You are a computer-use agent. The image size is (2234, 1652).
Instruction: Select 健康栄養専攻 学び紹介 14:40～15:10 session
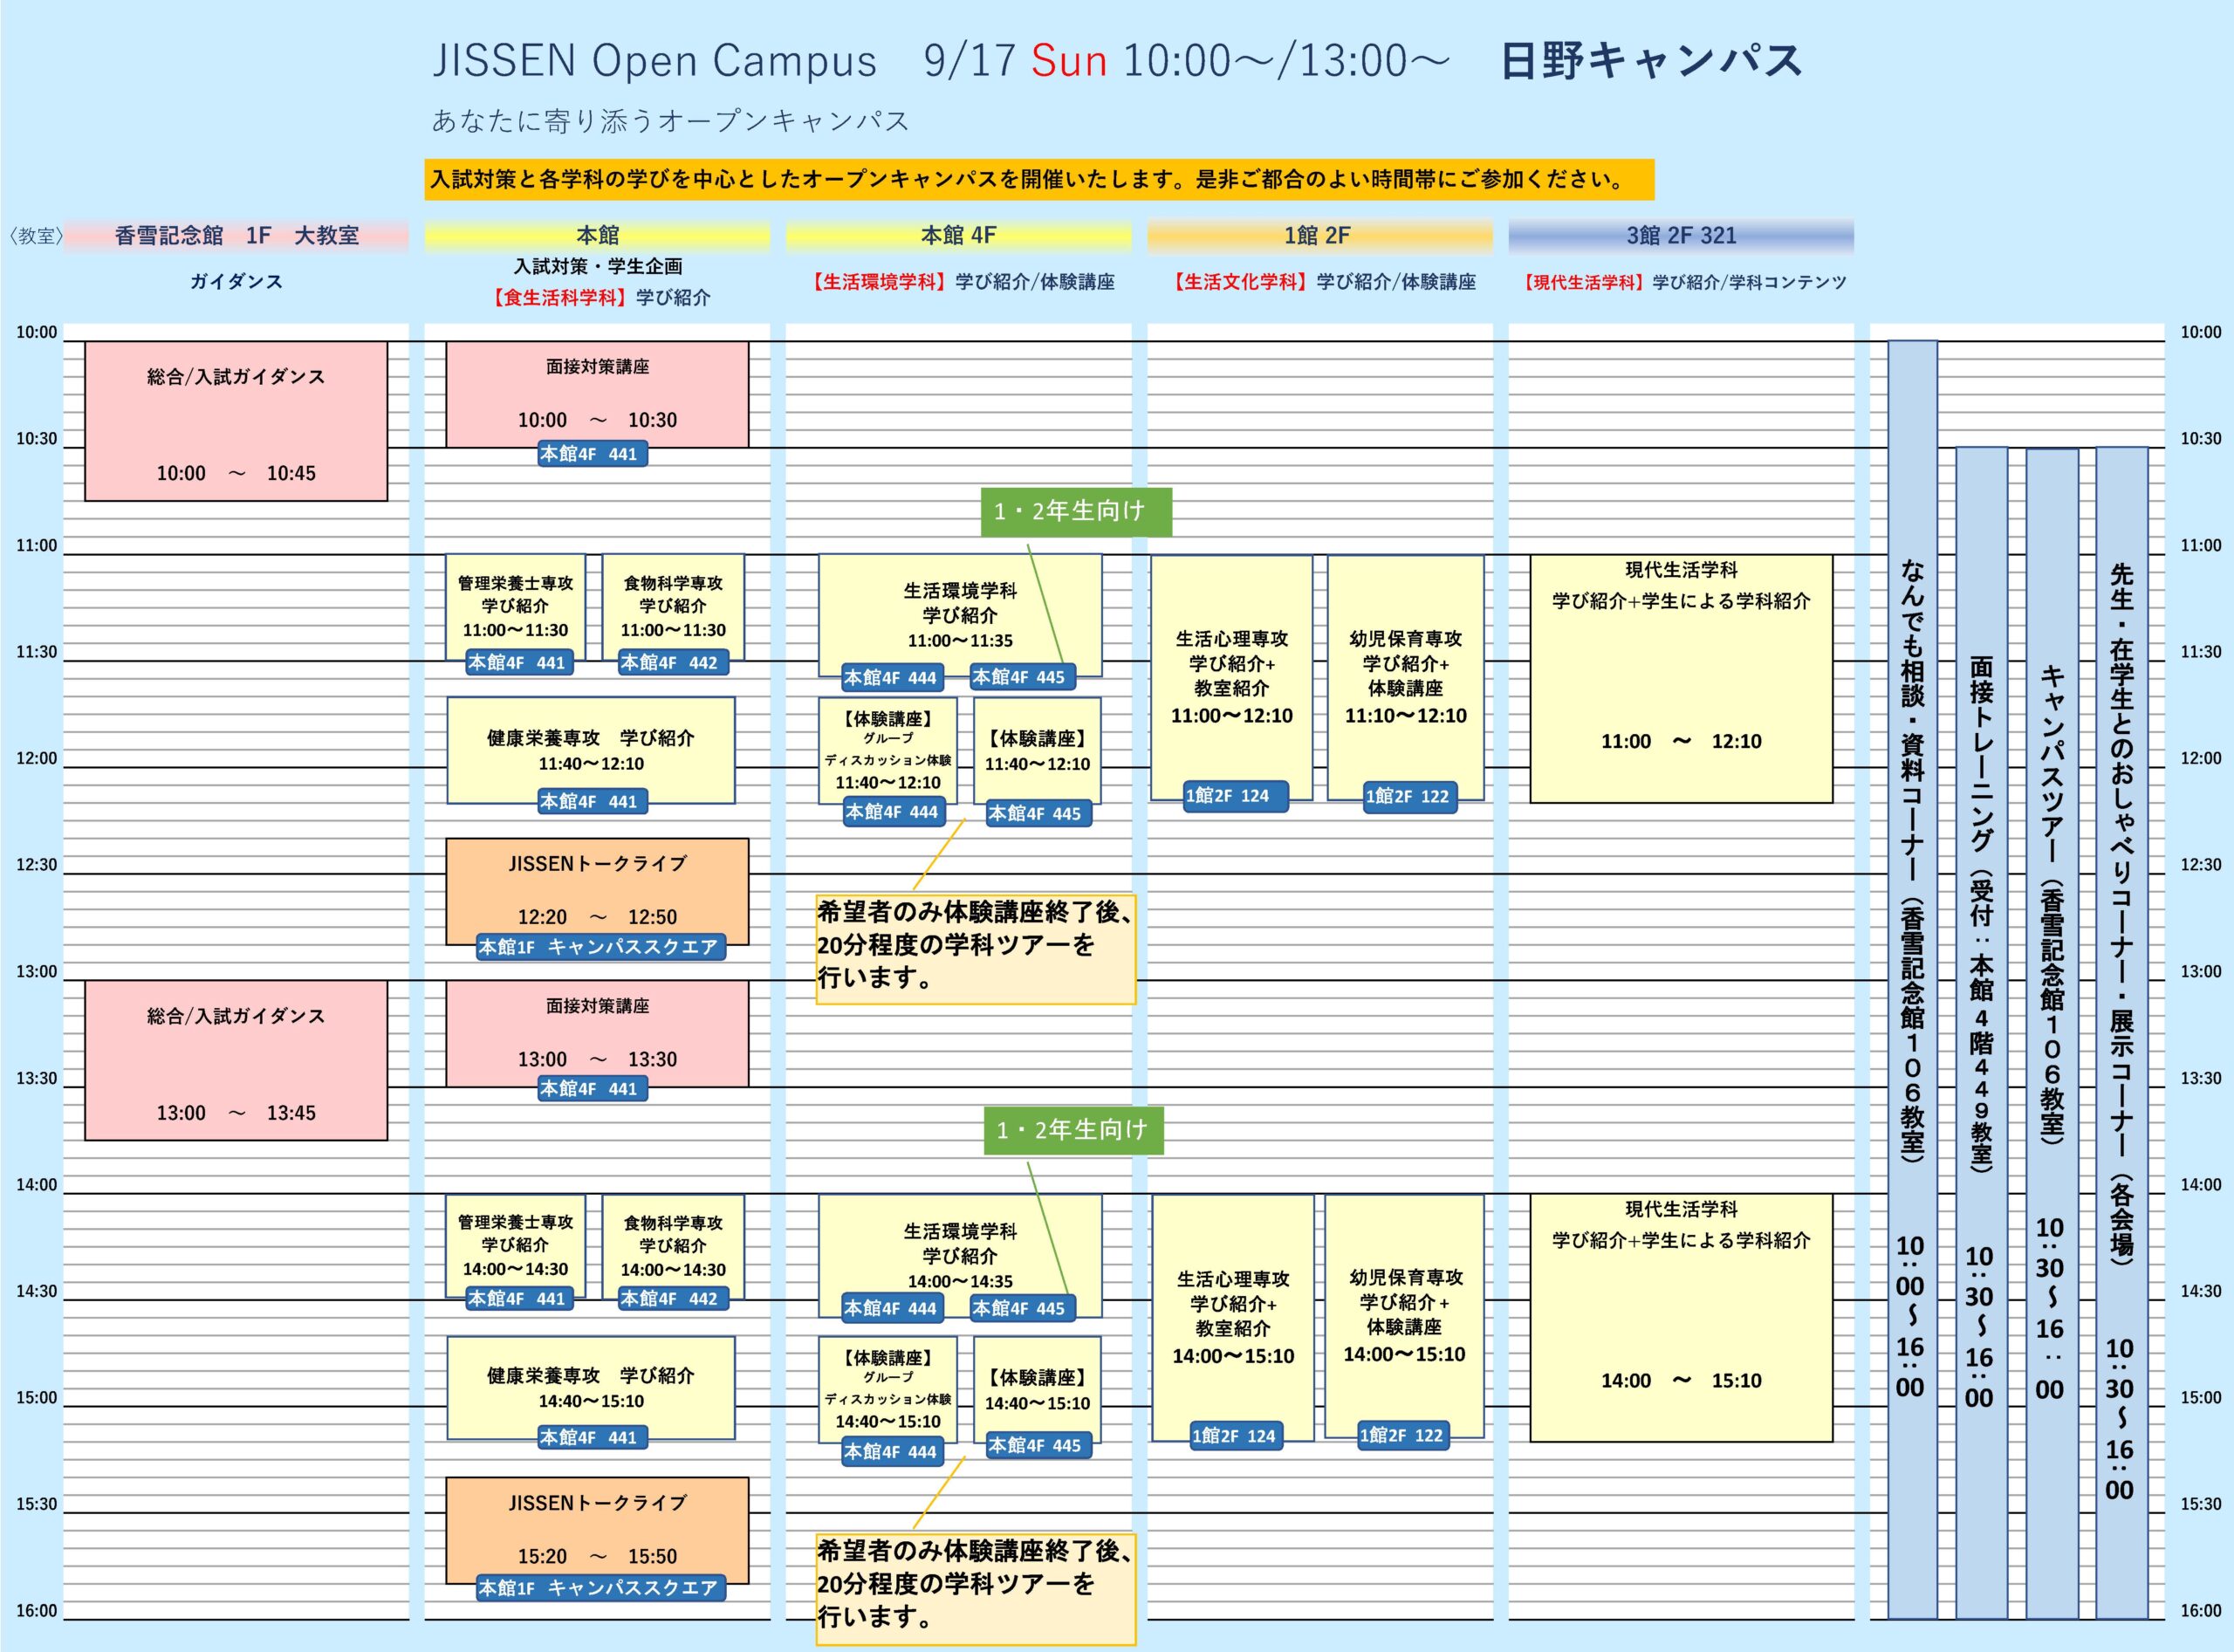pyautogui.click(x=591, y=1388)
